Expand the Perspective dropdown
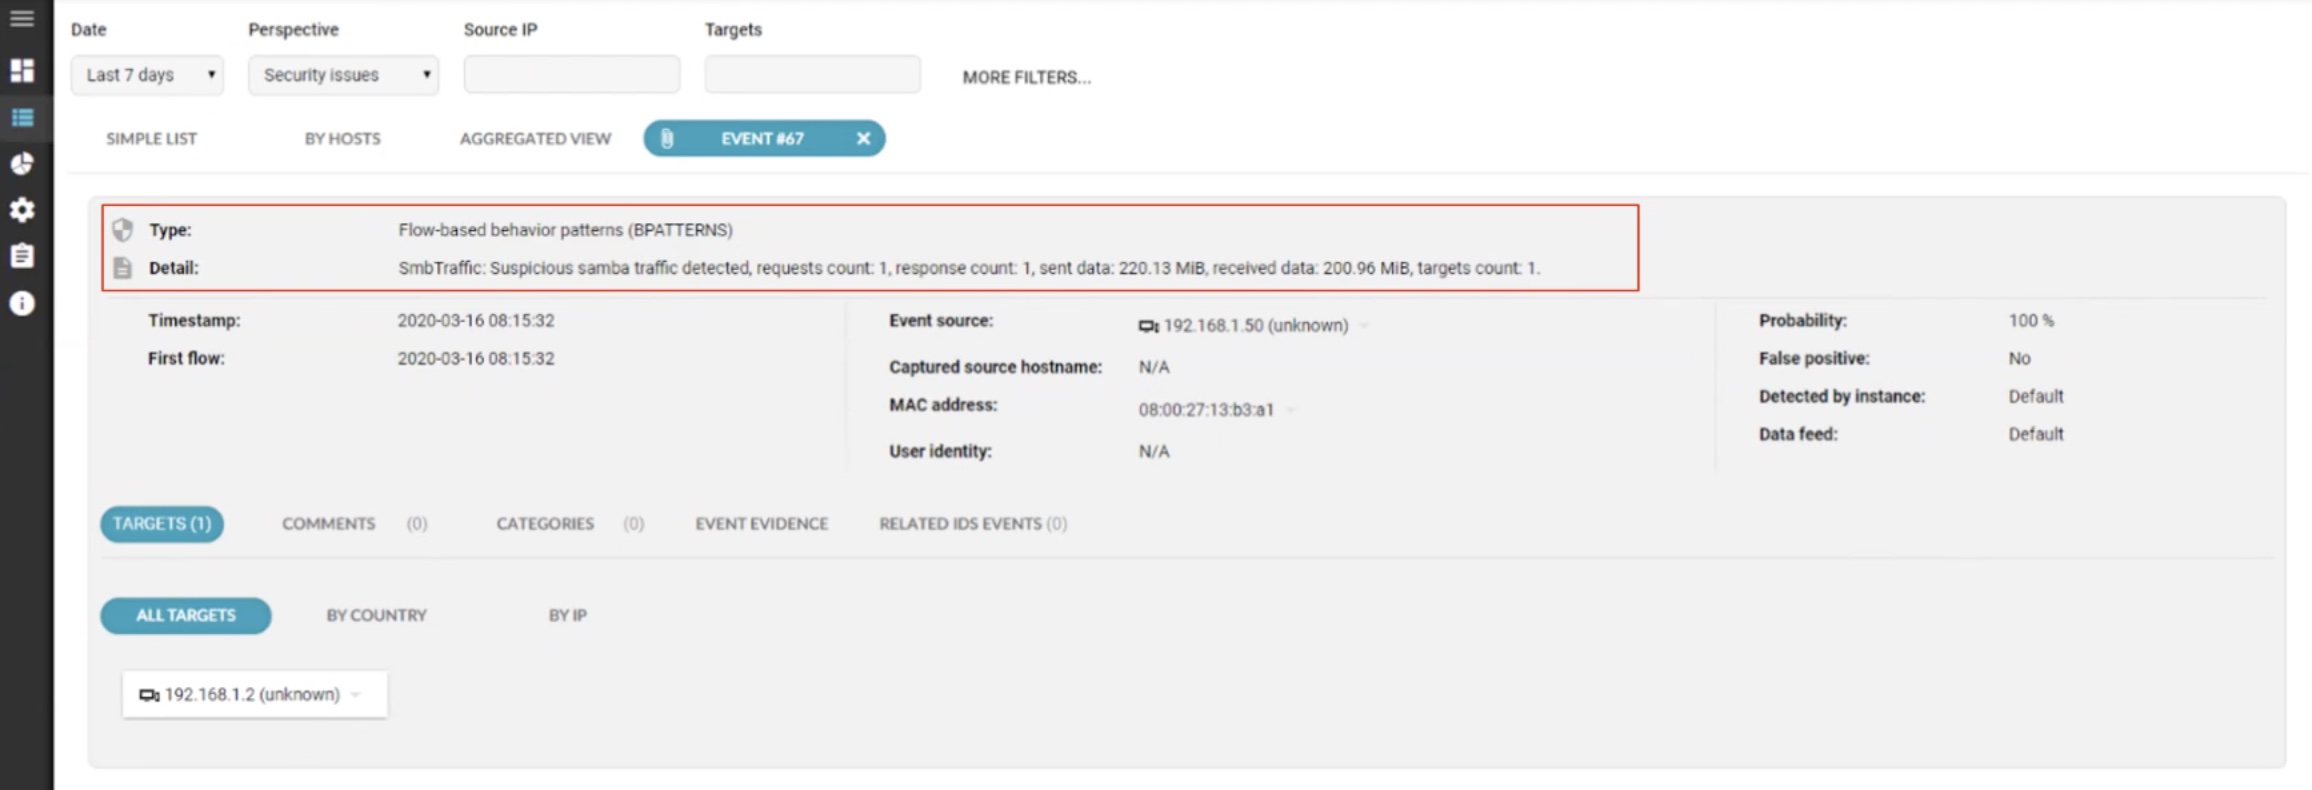The image size is (2312, 790). coord(343,75)
